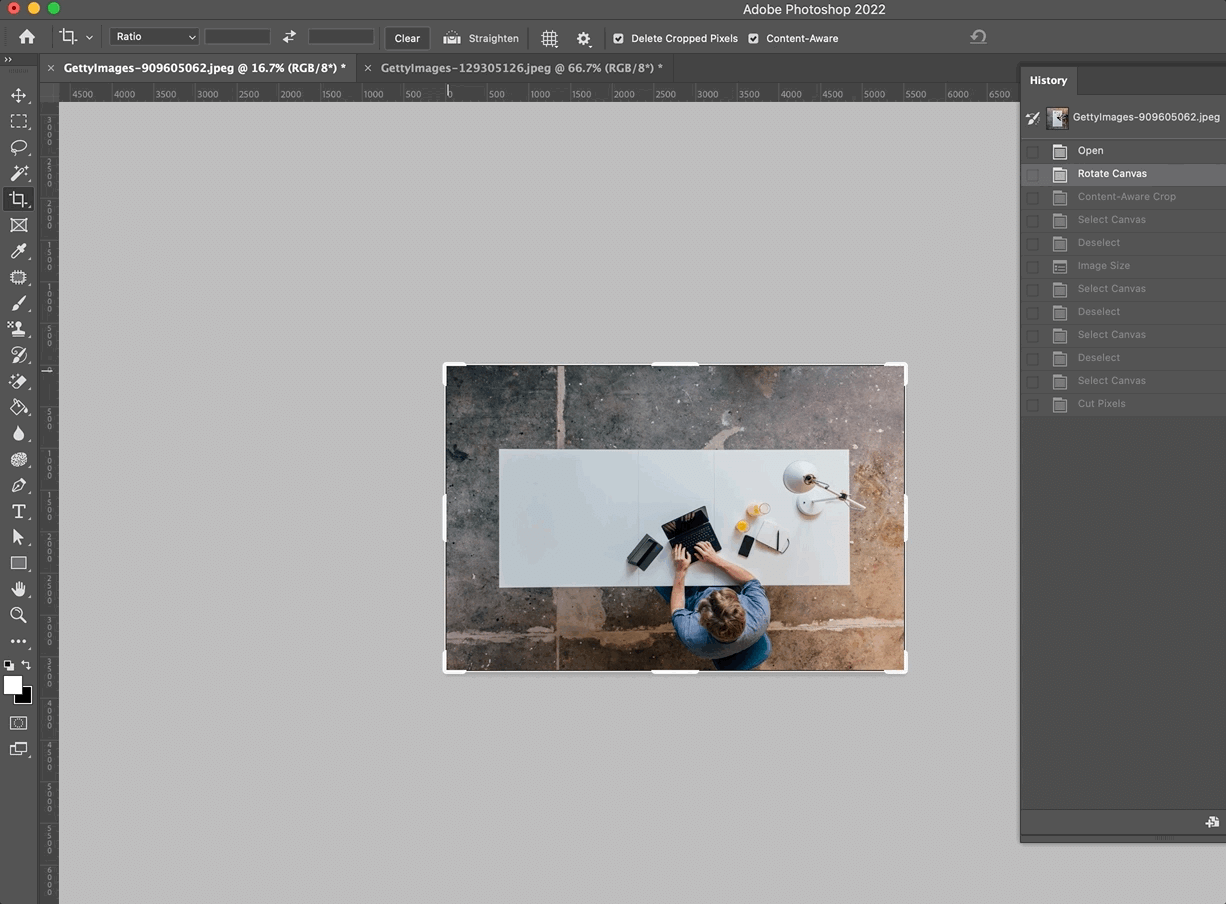The height and width of the screenshot is (904, 1226).
Task: Click the white foreground color swatch
Action: [13, 685]
